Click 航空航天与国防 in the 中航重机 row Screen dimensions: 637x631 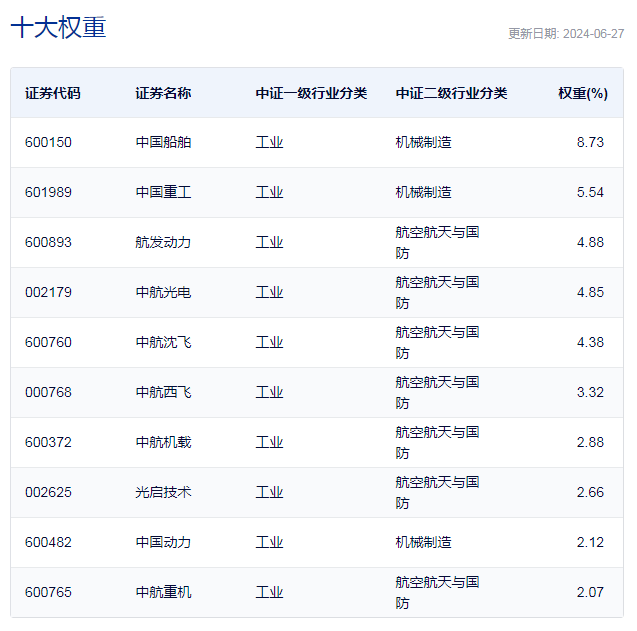[x=438, y=592]
